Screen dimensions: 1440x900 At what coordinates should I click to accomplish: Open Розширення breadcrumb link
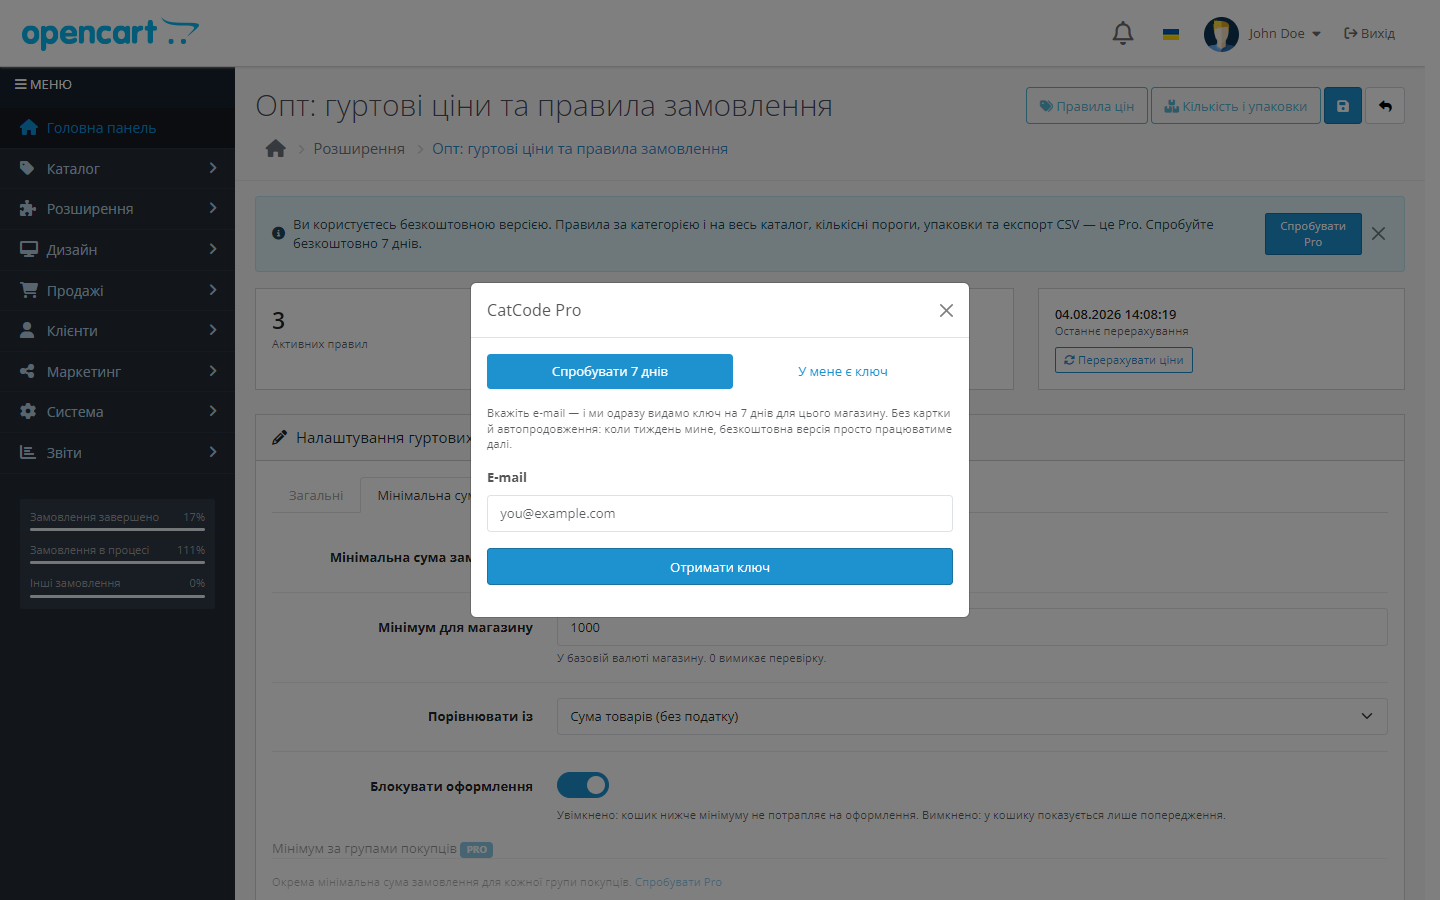[359, 149]
